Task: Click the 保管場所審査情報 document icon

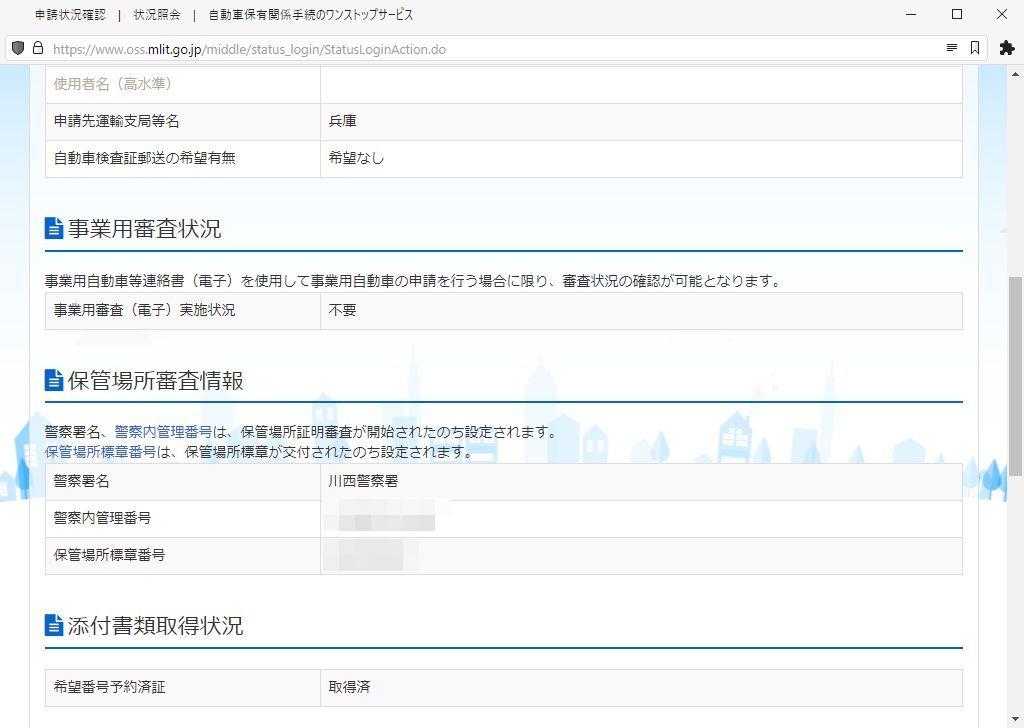Action: [54, 380]
